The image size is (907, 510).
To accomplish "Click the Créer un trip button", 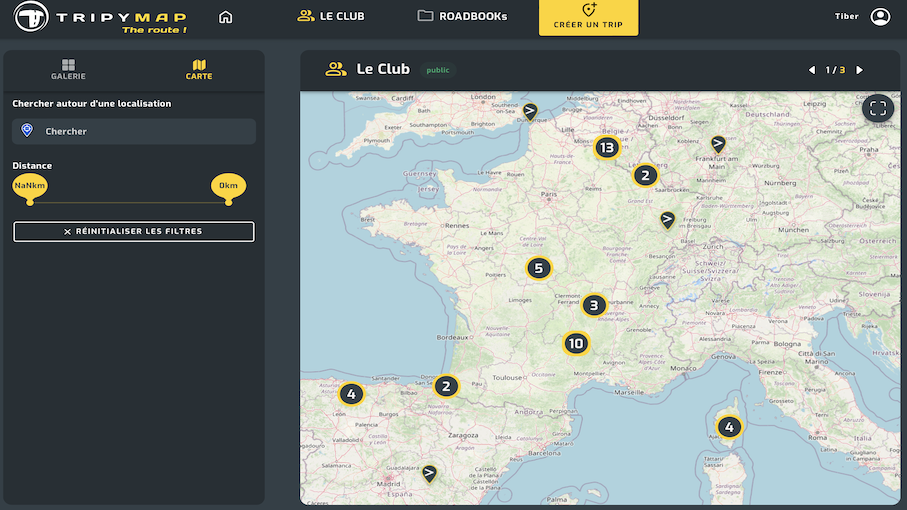I will click(x=588, y=17).
